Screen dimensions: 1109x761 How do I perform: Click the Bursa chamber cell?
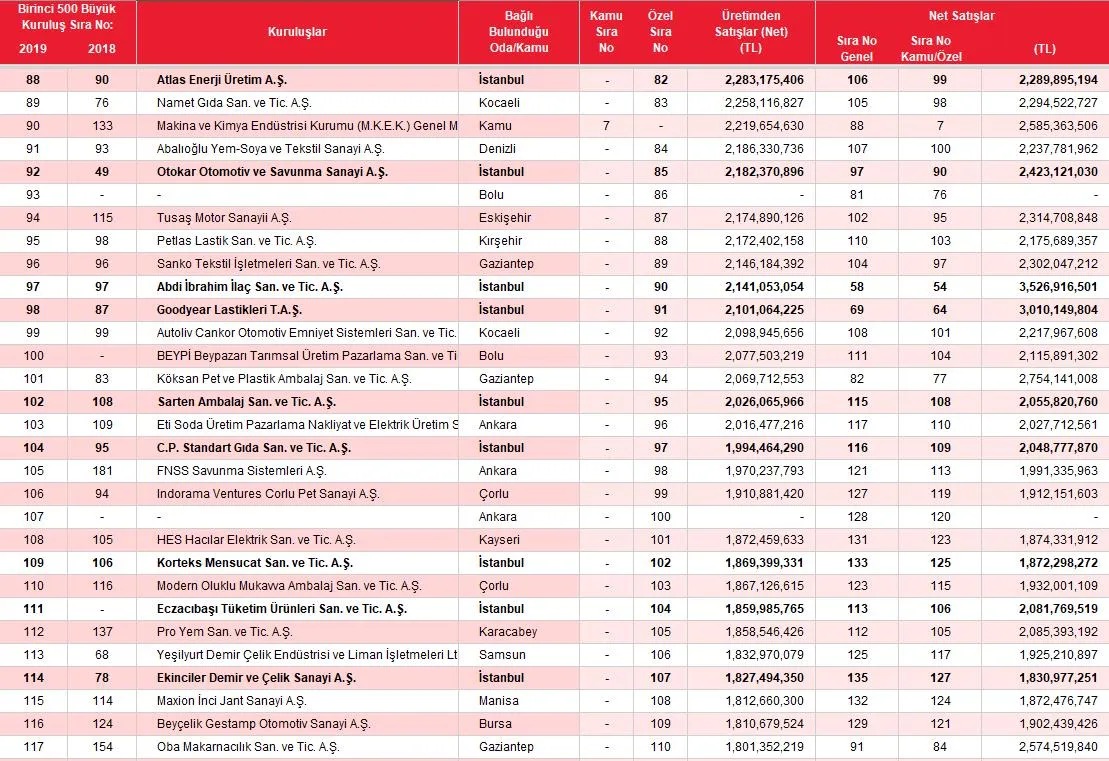pos(494,724)
